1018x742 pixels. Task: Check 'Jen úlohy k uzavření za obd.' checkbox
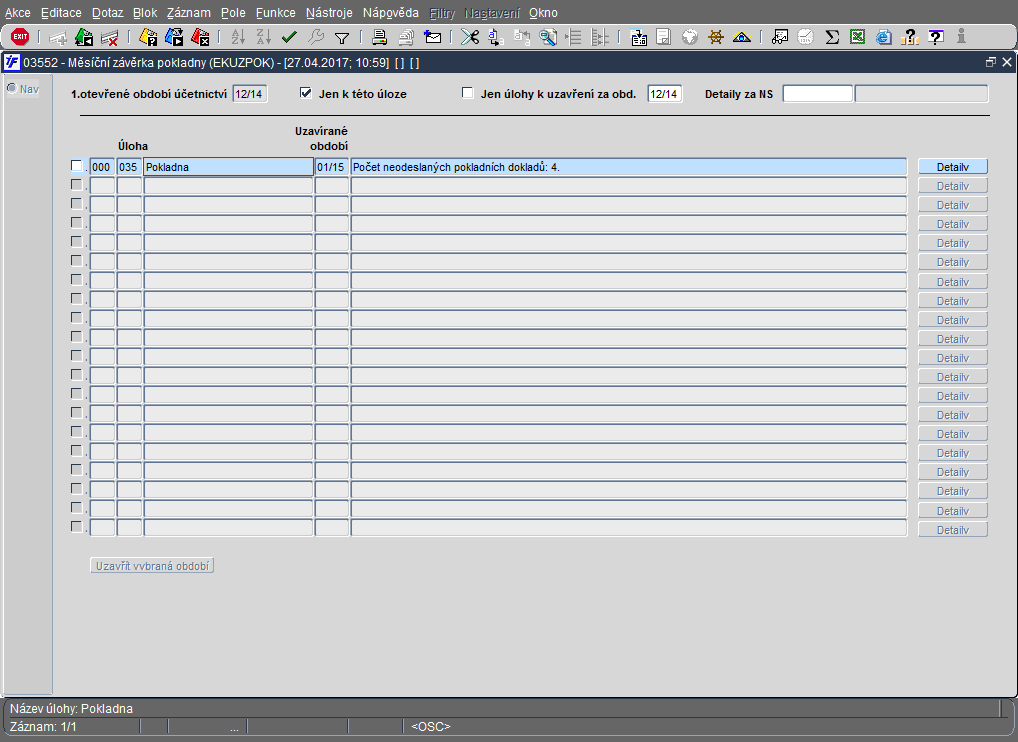tap(467, 93)
